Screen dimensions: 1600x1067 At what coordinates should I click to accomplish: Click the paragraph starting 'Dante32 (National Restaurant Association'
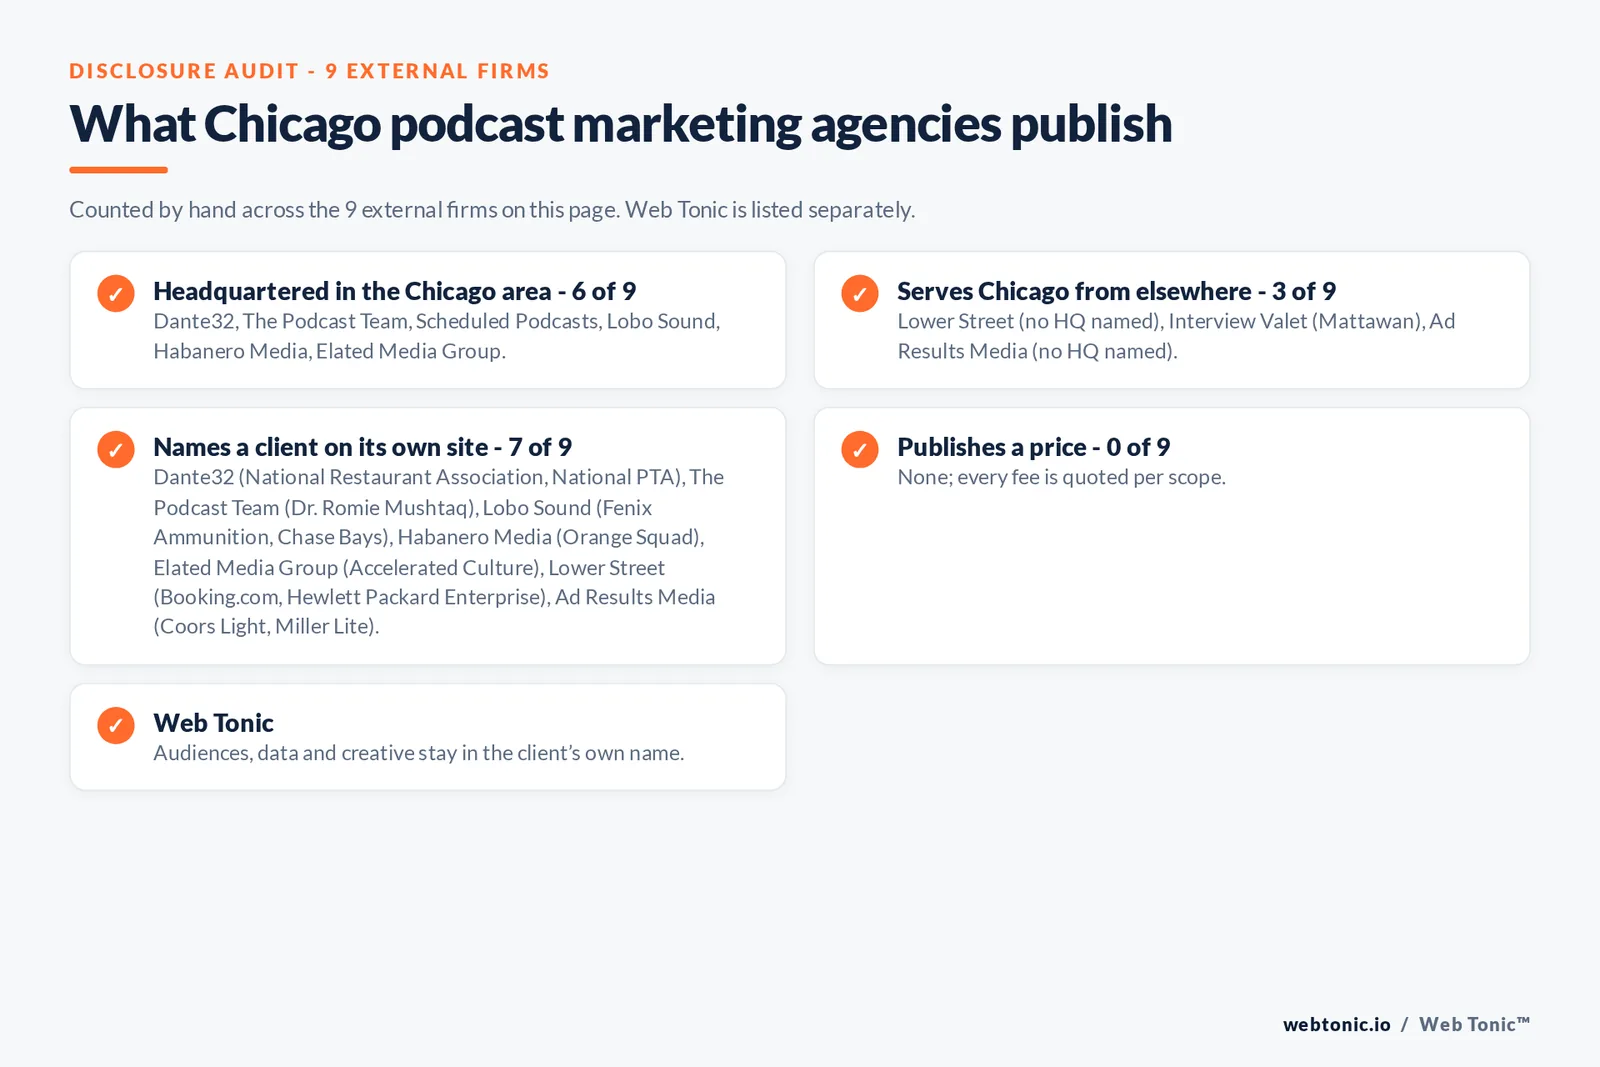pos(438,552)
